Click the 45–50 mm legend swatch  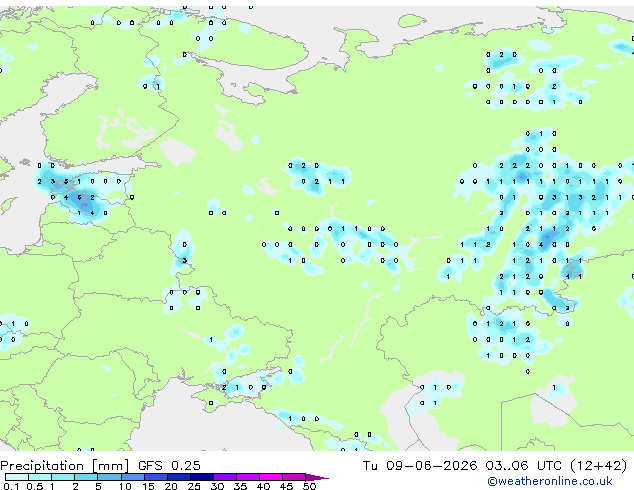point(294,477)
